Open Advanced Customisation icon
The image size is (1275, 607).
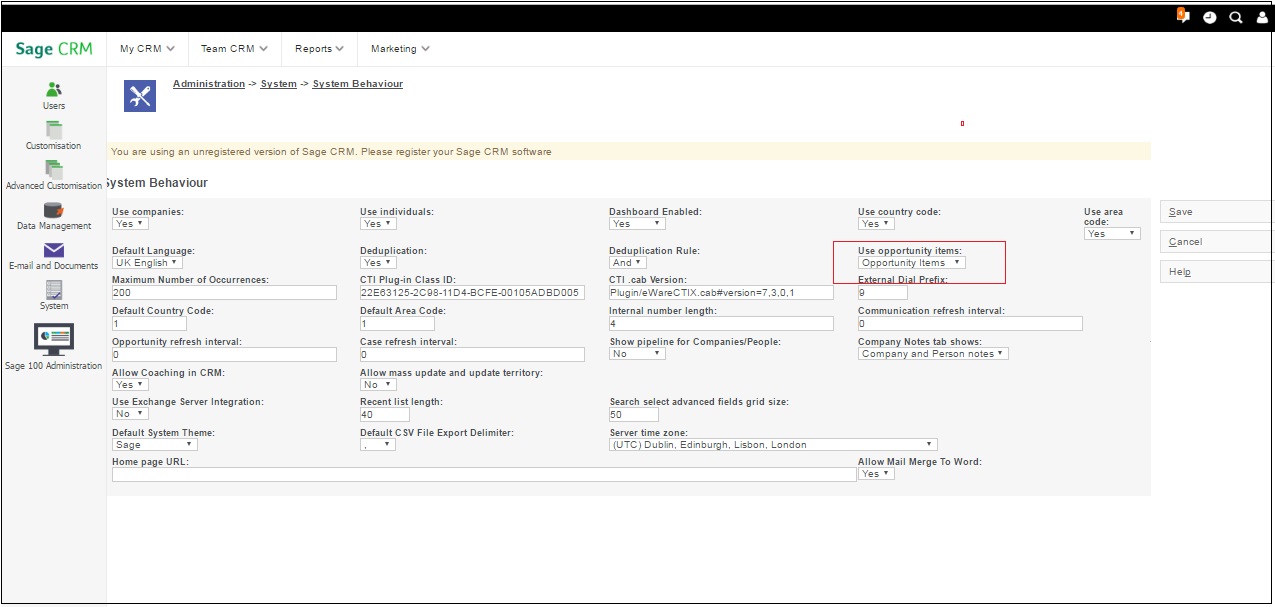pos(54,170)
